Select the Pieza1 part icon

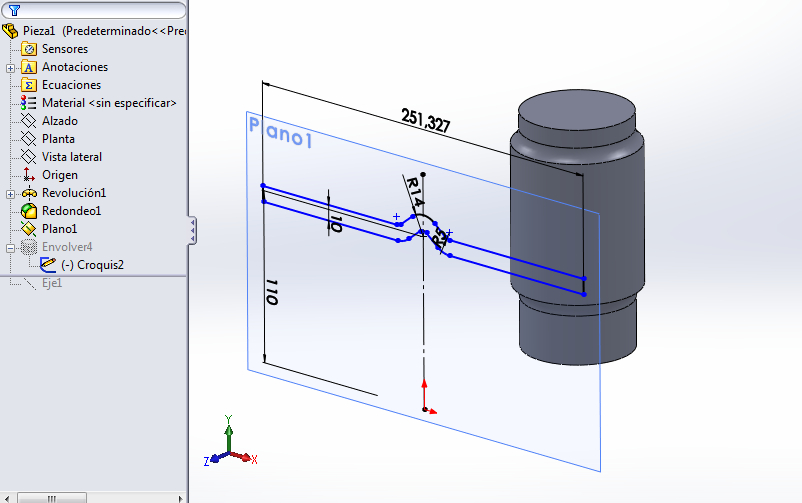click(10, 31)
